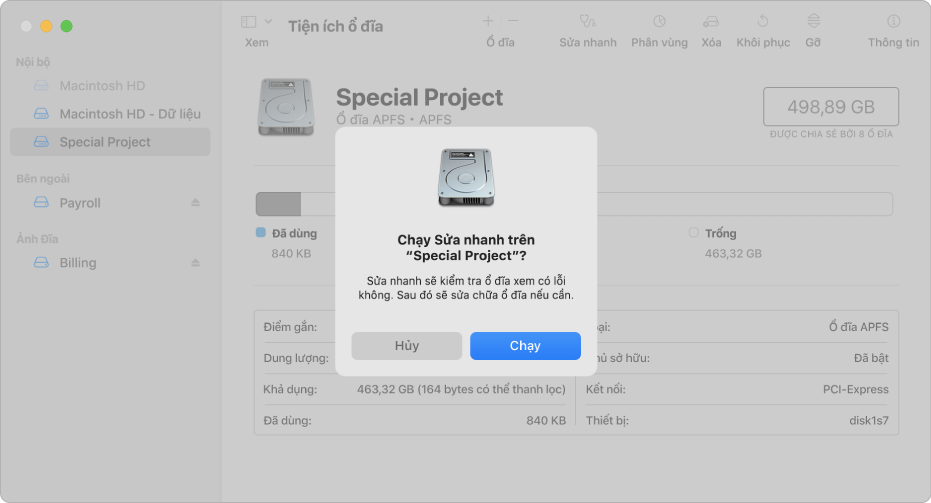
Task: Eject the Billing disk image
Action: click(196, 263)
